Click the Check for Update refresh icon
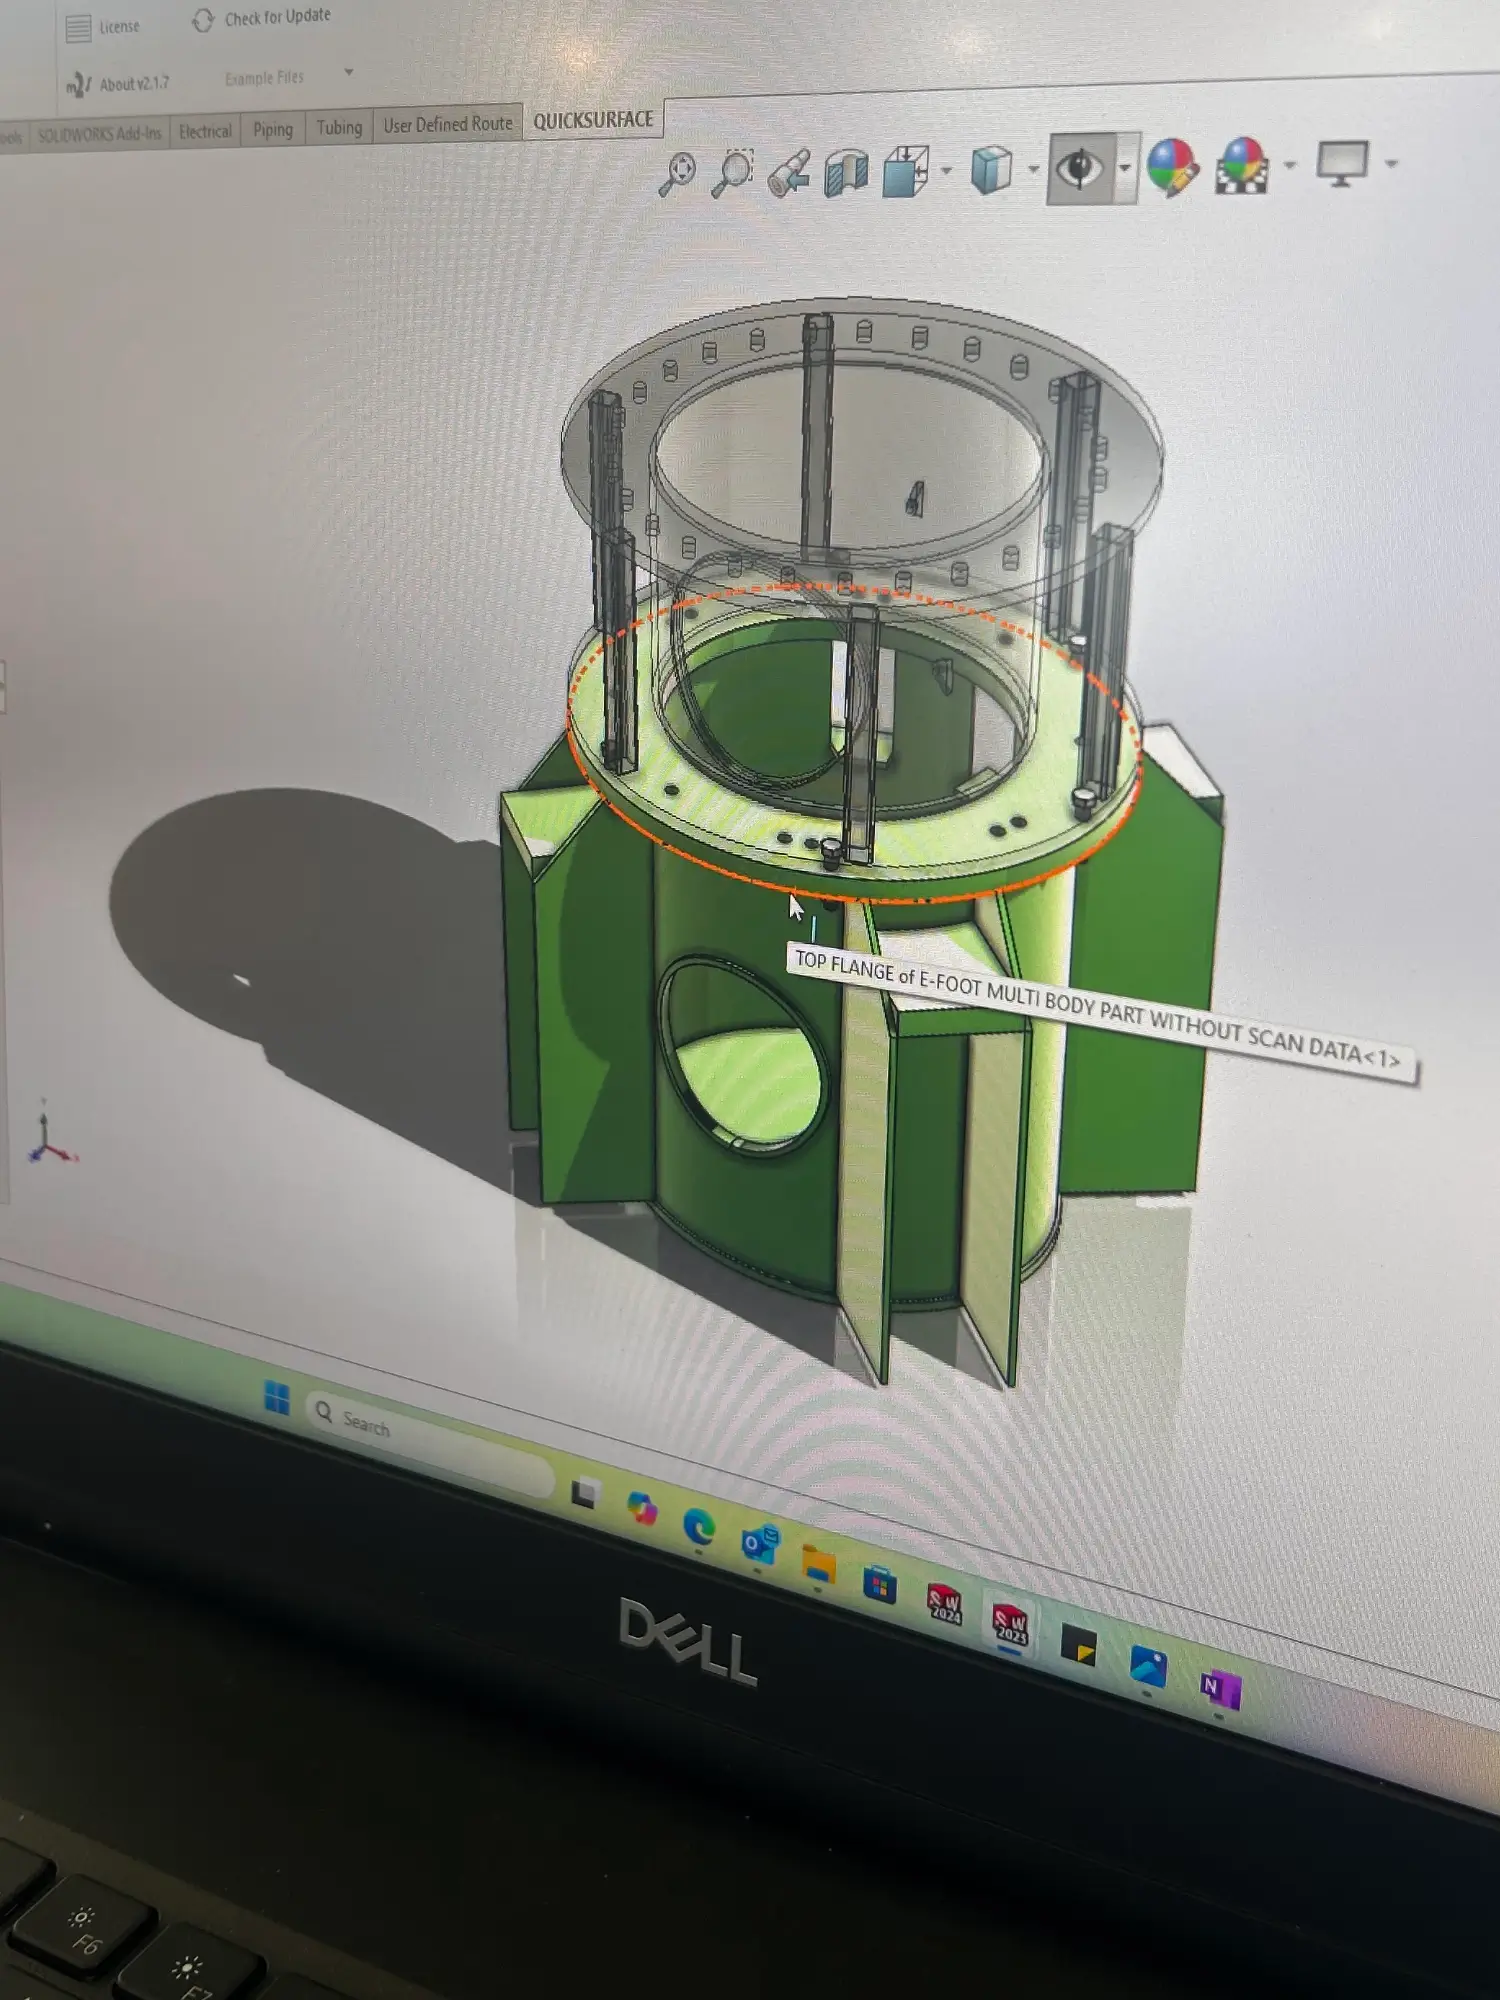This screenshot has width=1500, height=2000. [x=203, y=20]
